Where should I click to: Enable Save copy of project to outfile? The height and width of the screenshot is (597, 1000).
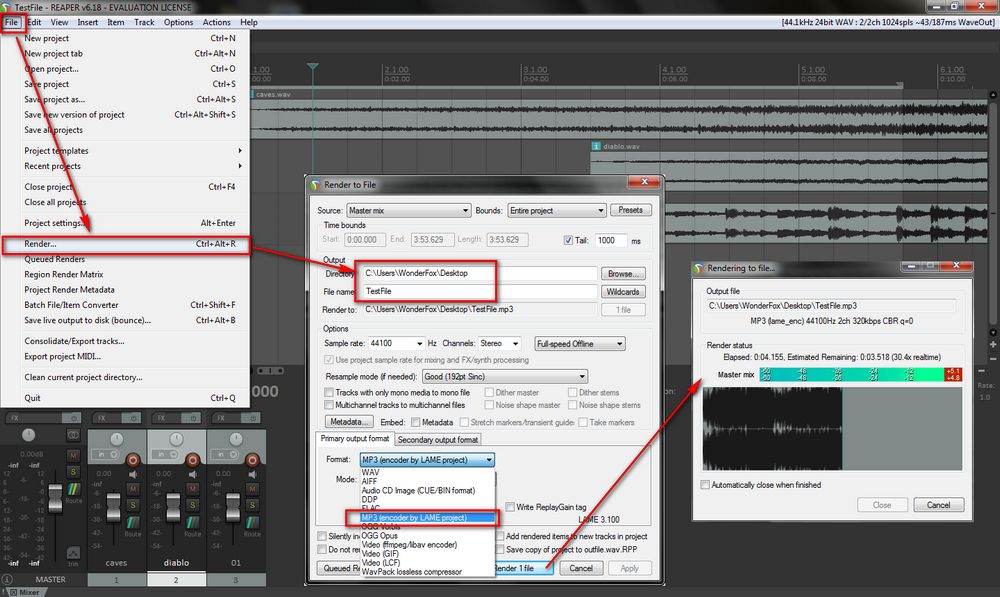500,549
